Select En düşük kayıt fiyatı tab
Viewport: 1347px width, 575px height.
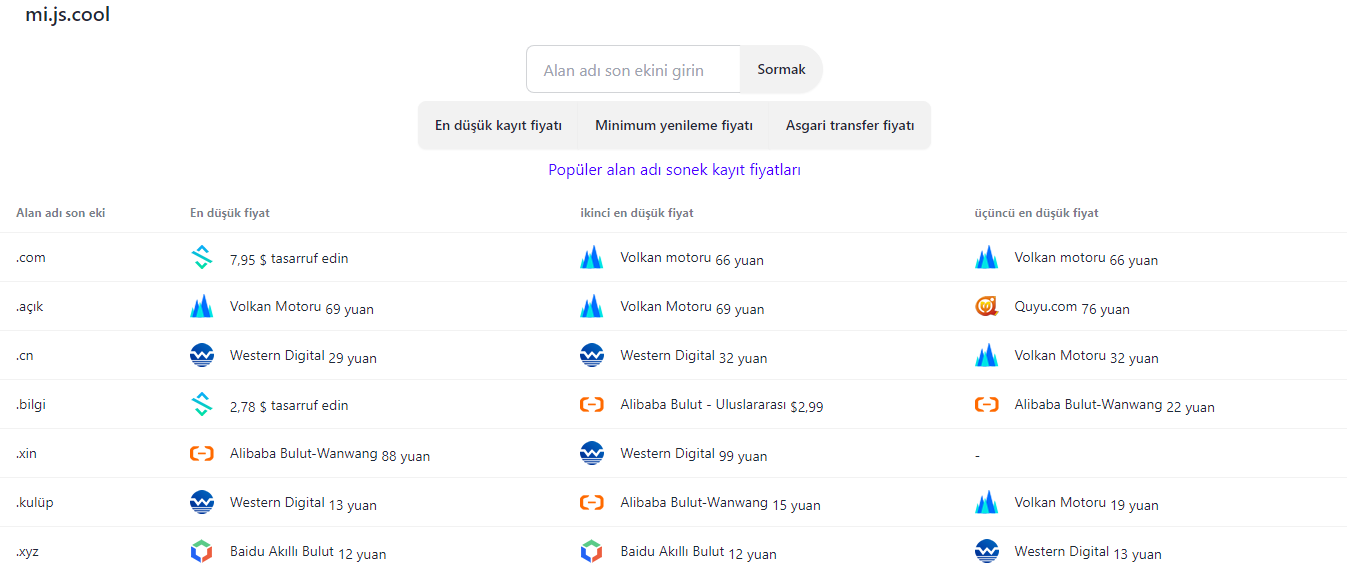point(498,126)
